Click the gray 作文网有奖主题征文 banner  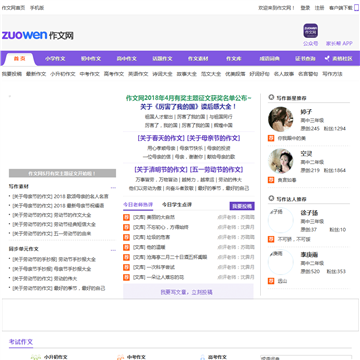tap(62, 173)
